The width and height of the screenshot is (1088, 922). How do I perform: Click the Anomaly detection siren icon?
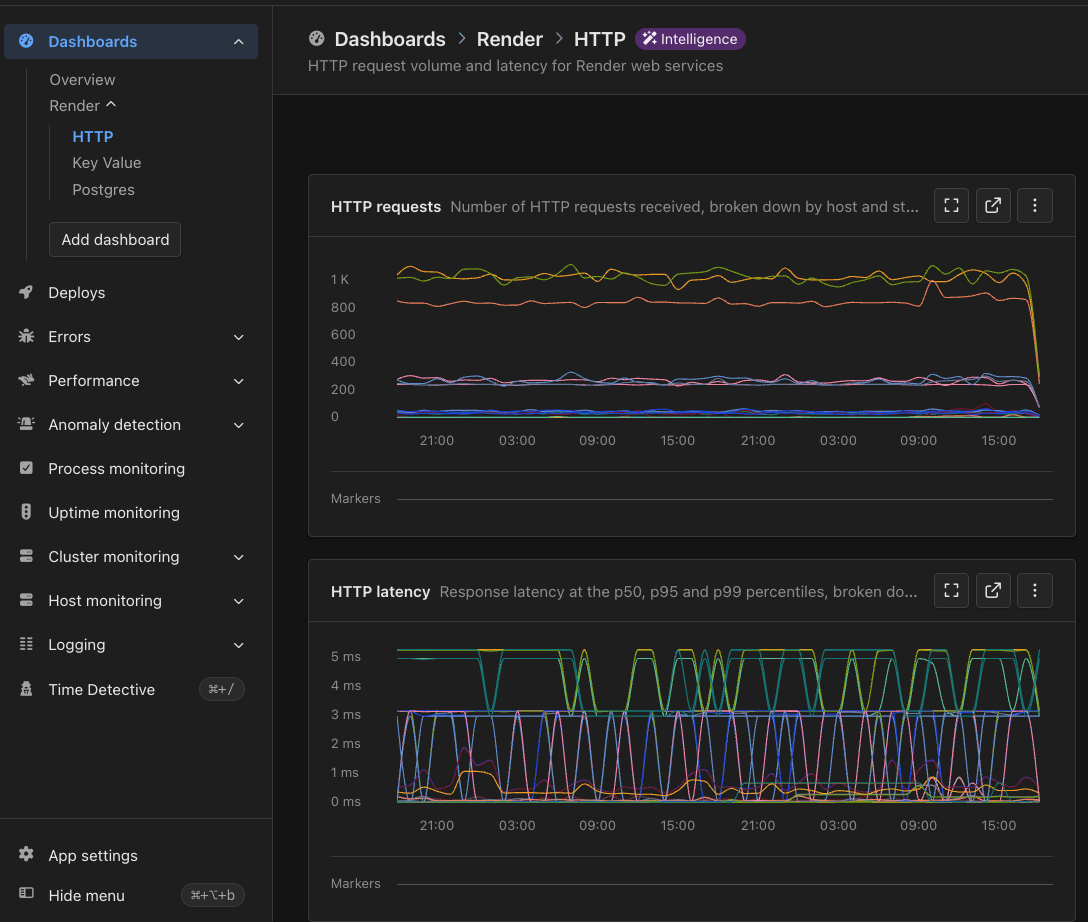click(x=26, y=424)
